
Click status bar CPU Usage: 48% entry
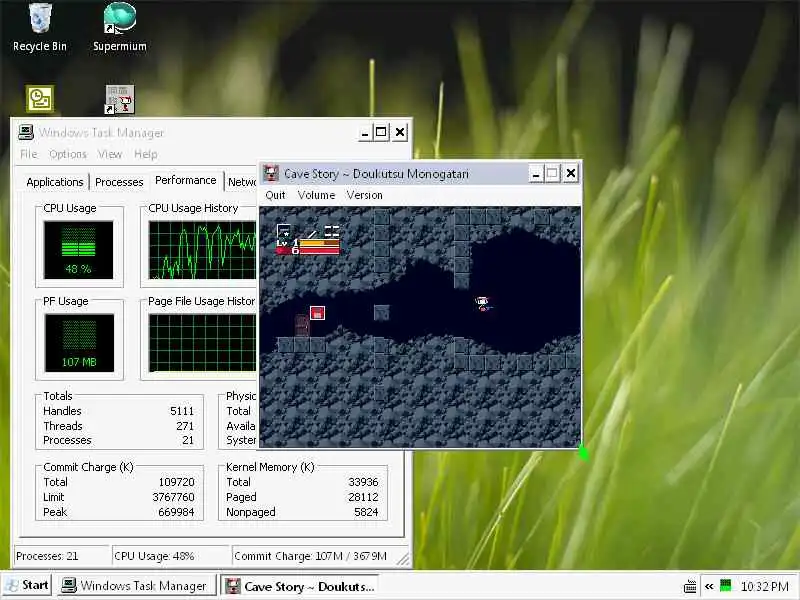pyautogui.click(x=171, y=556)
